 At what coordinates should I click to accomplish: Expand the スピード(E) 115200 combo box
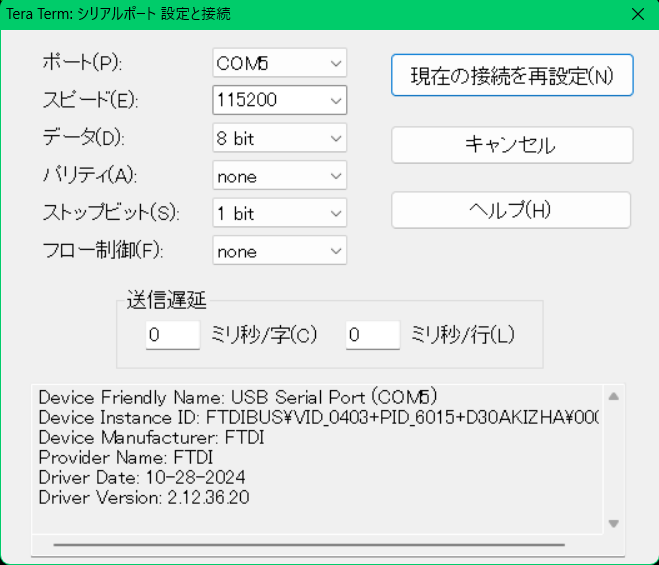[x=279, y=101]
